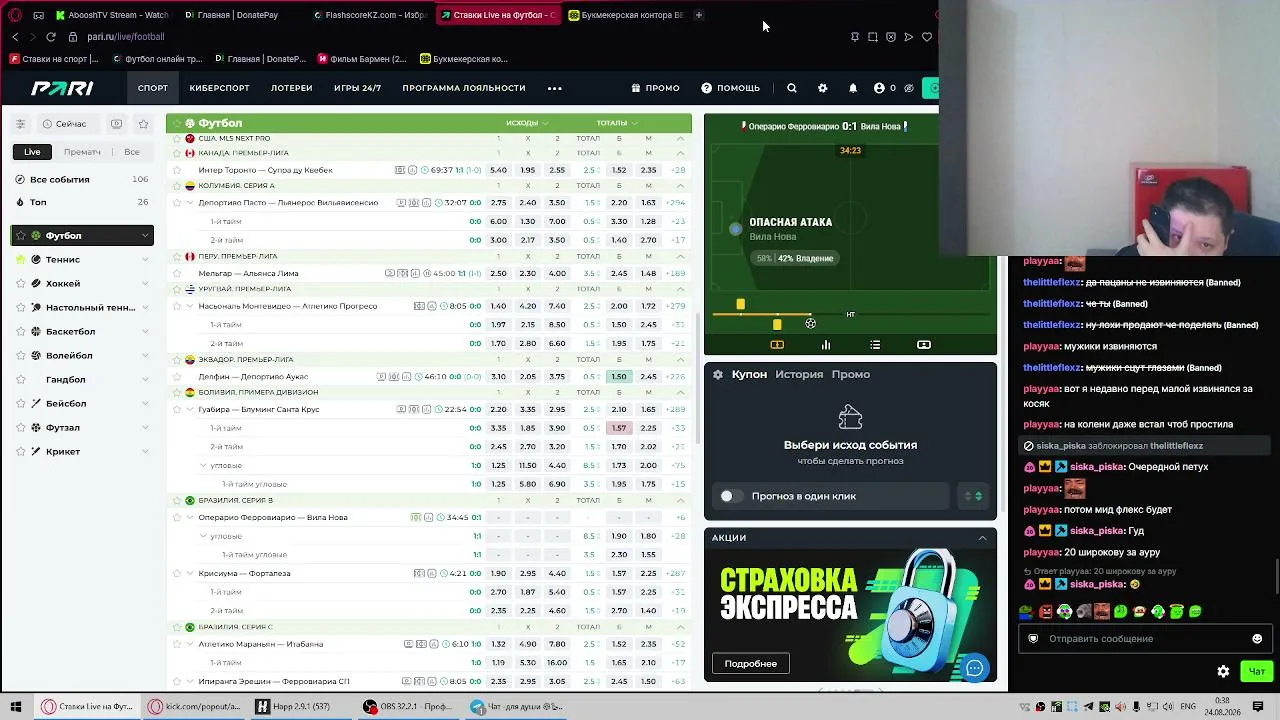The width and height of the screenshot is (1280, 720).
Task: Toggle one-click bet switch
Action: 731,496
